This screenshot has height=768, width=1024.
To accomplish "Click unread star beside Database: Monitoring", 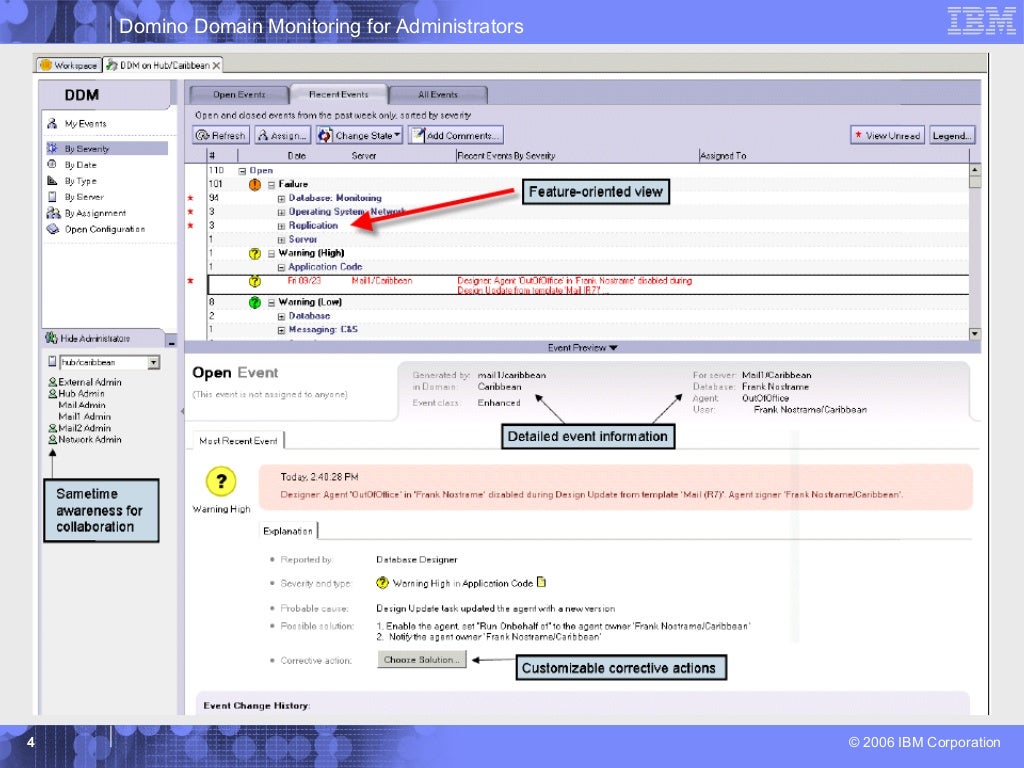I will pos(191,198).
